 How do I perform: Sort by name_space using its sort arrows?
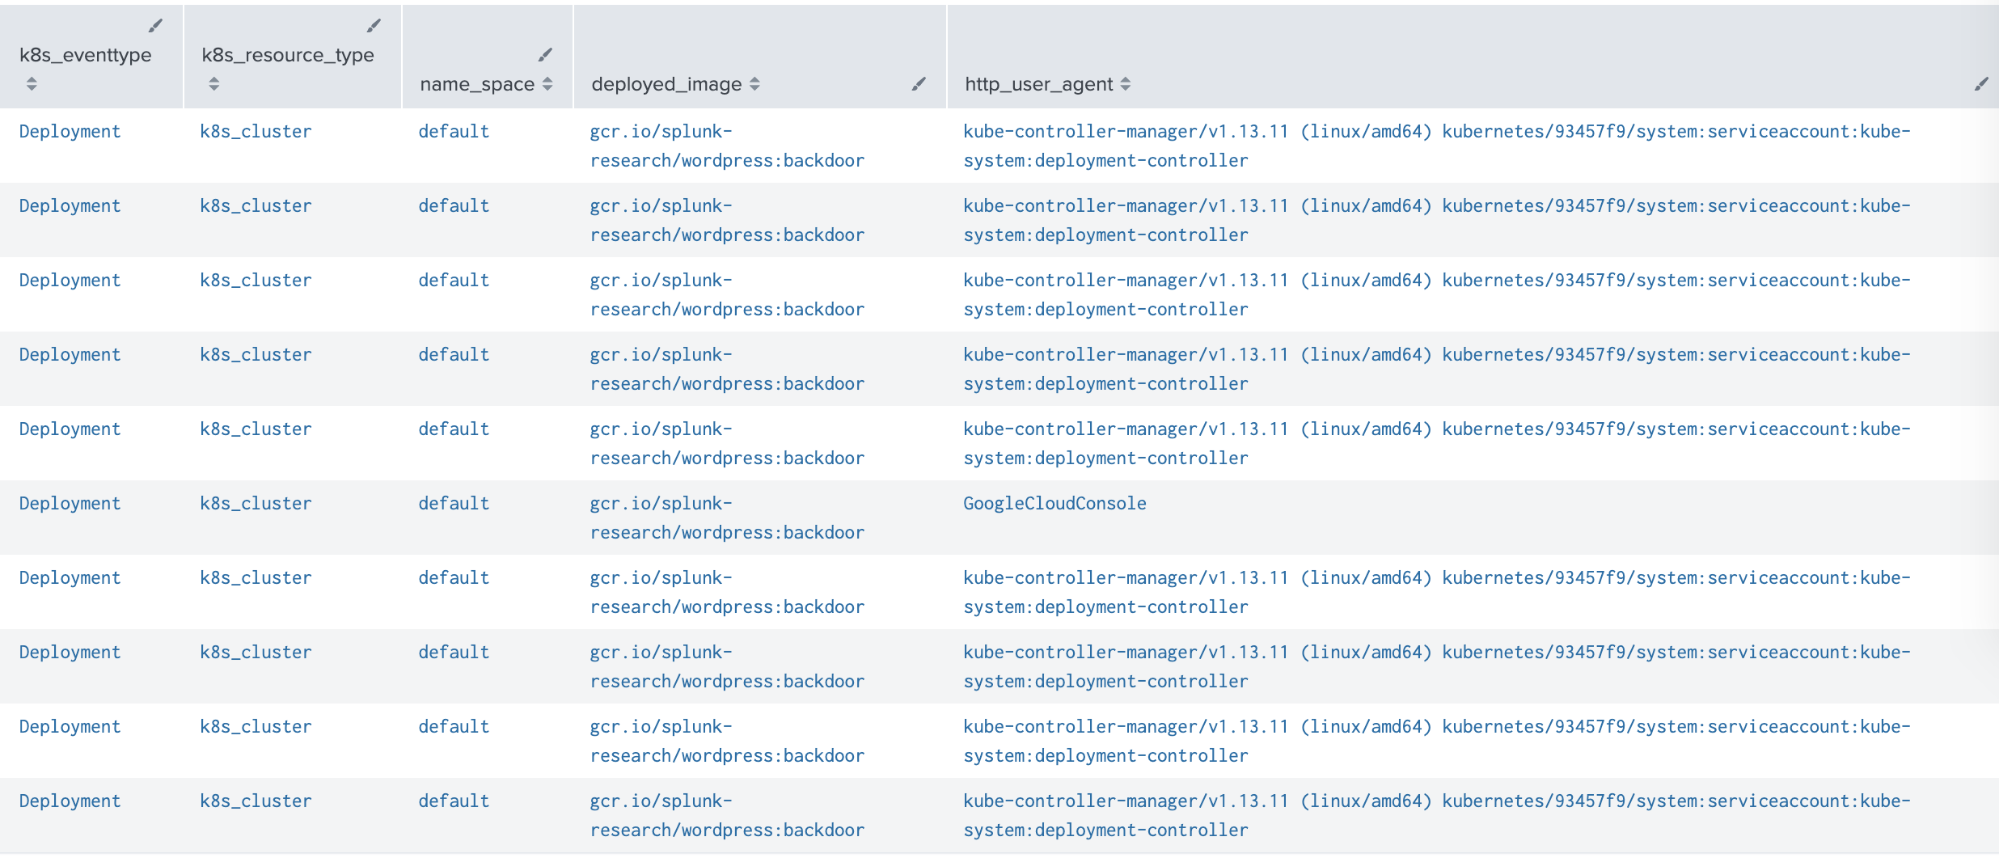(547, 85)
